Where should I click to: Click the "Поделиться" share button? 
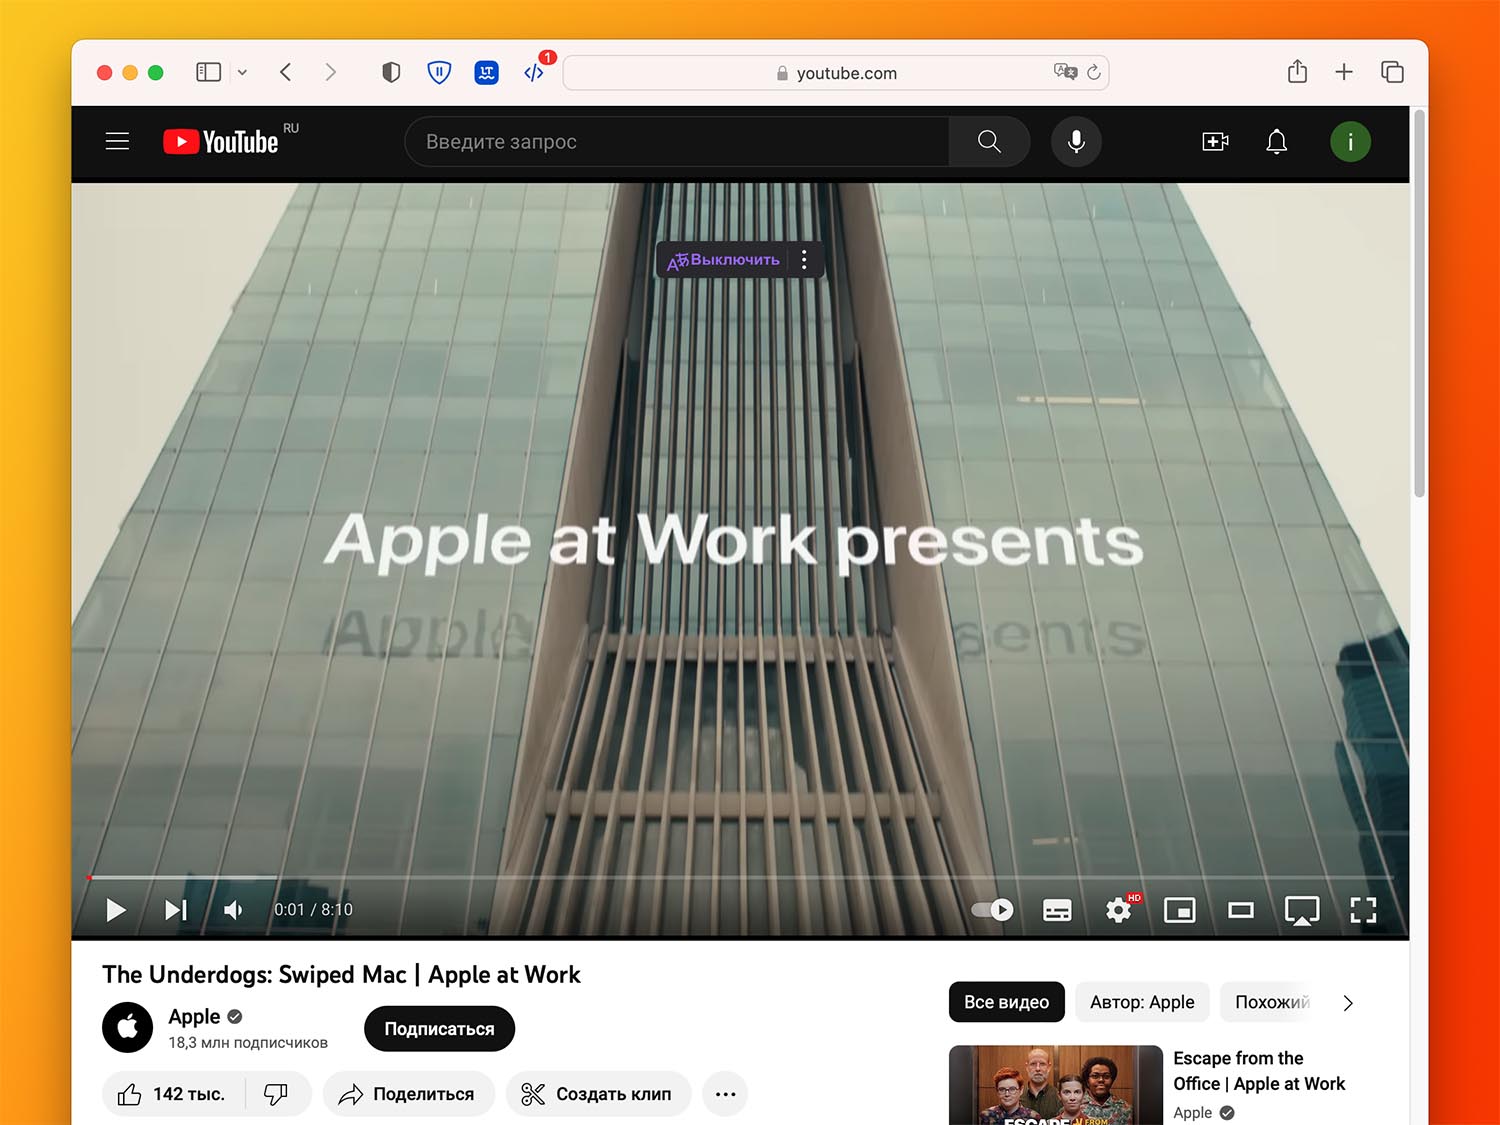(408, 1094)
